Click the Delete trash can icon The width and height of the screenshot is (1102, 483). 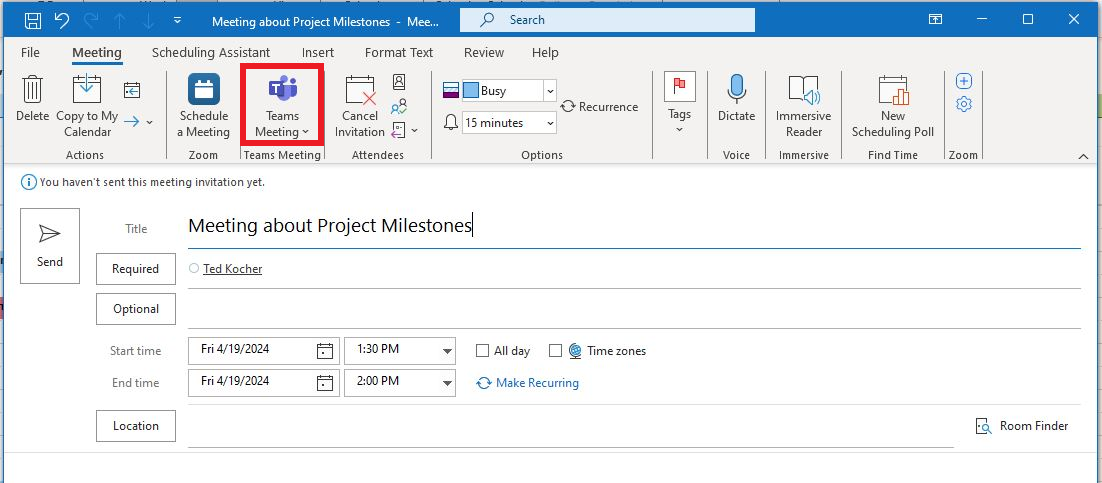coord(32,91)
